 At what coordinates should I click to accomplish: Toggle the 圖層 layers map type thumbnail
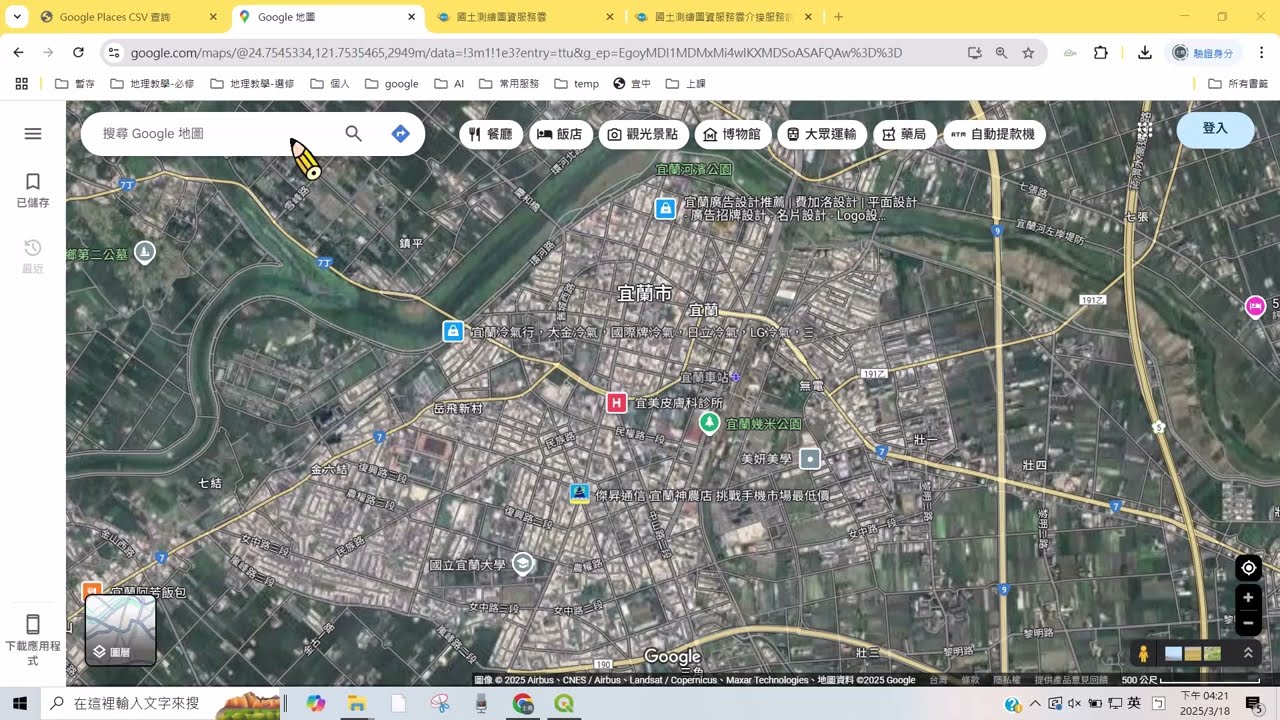coord(120,630)
